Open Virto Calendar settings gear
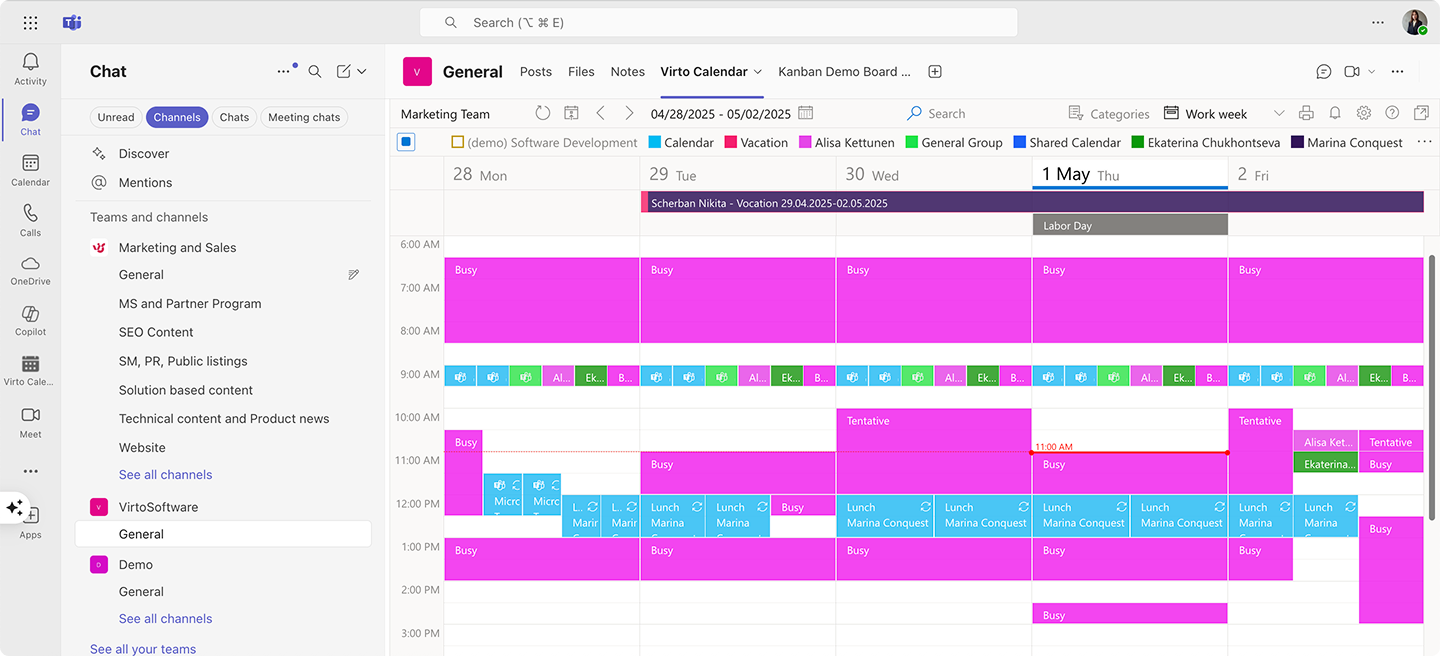1440x656 pixels. [1364, 113]
